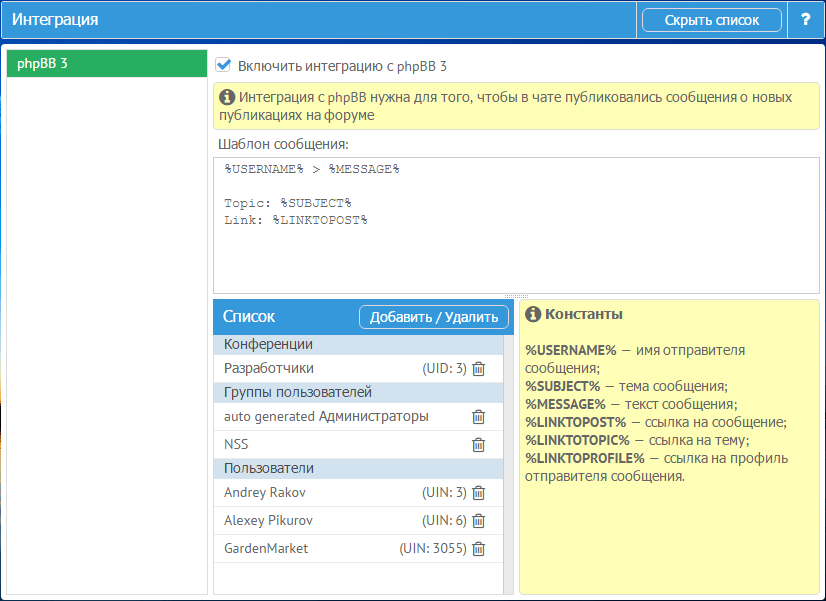
Task: Delete the Разработчики conference entry
Action: pos(478,369)
